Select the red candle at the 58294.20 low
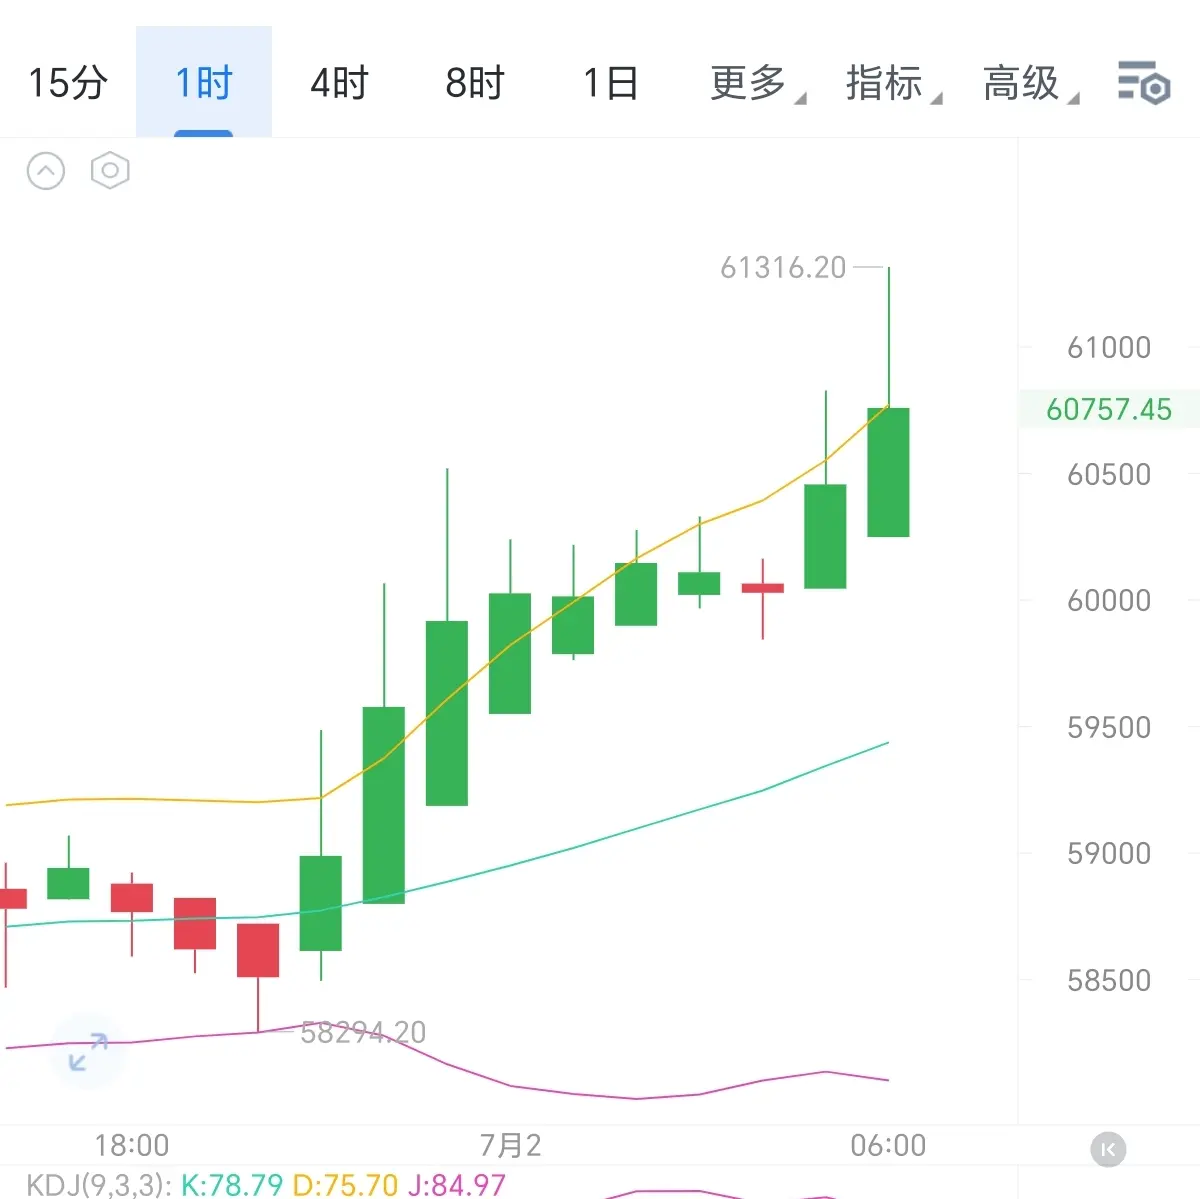Viewport: 1200px width, 1199px height. (258, 950)
